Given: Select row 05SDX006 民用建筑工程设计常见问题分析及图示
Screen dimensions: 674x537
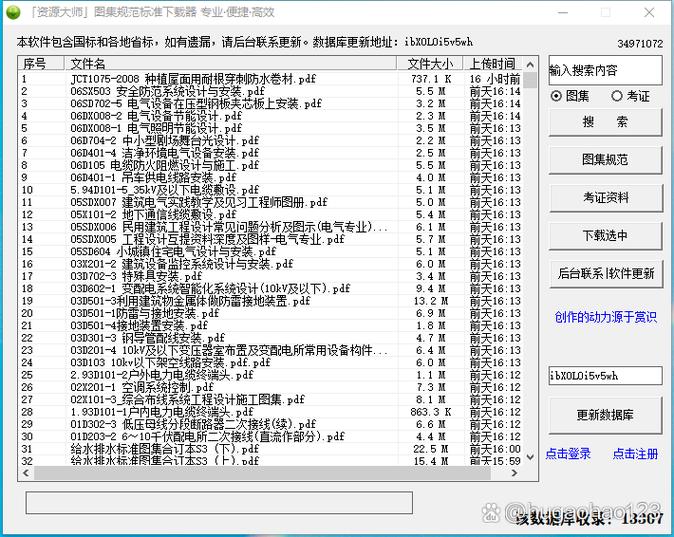Looking at the screenshot, I should [x=271, y=227].
